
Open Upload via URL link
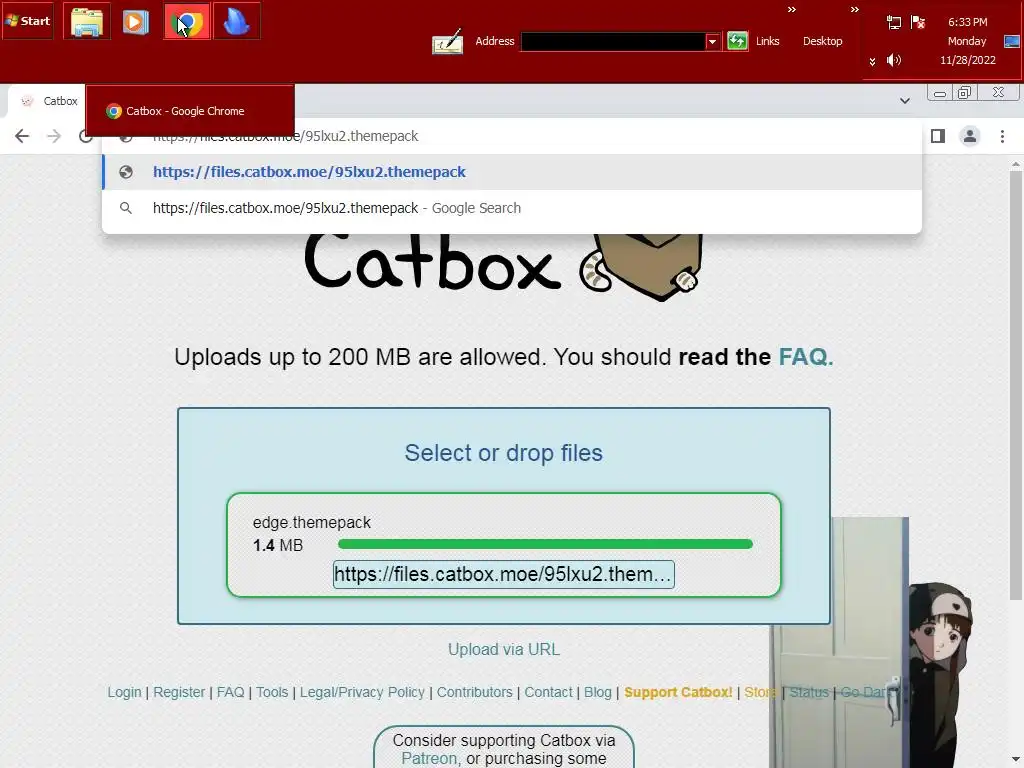pyautogui.click(x=504, y=649)
